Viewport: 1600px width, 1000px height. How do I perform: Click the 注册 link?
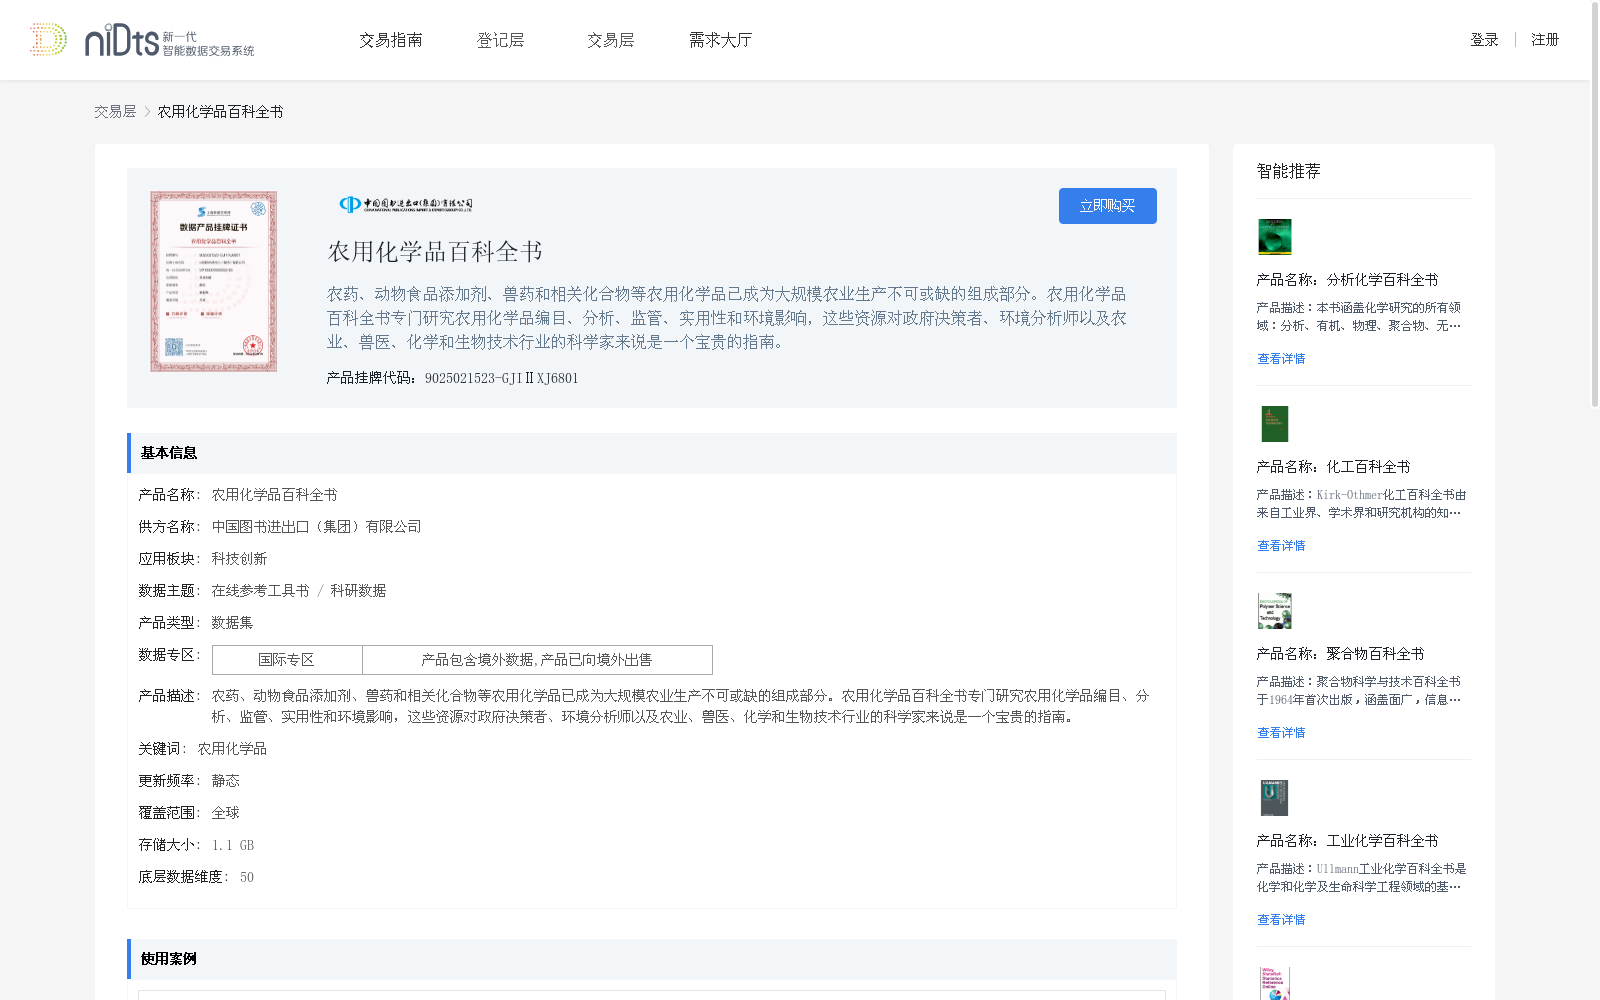(1545, 40)
